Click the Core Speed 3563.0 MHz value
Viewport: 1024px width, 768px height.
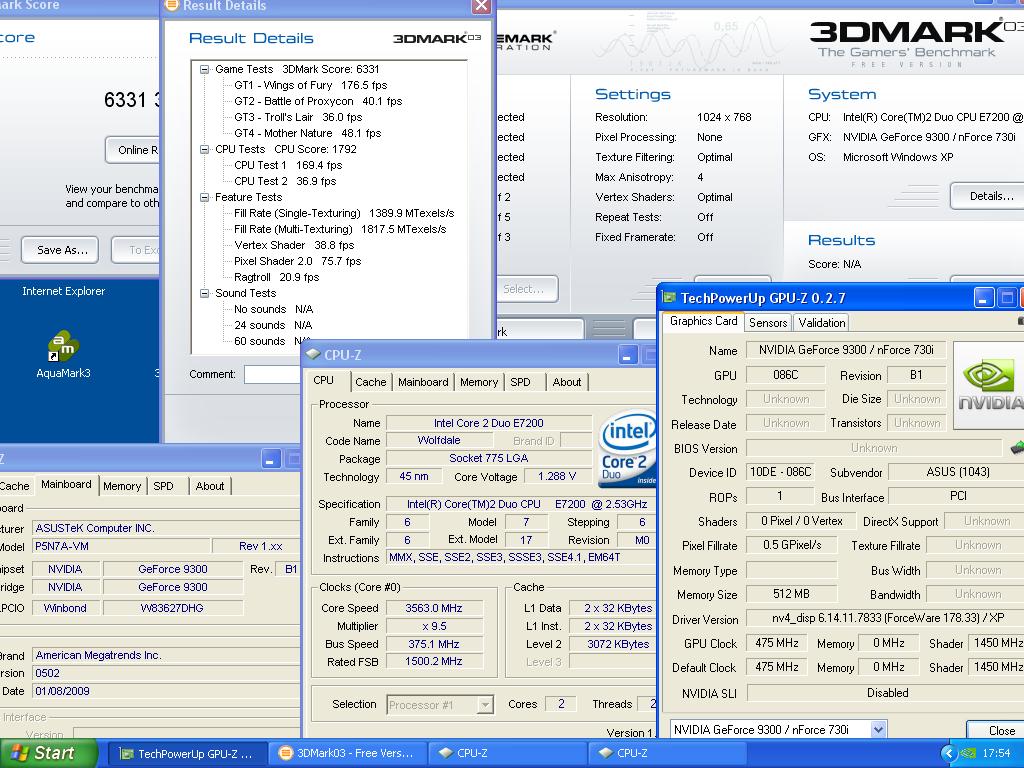pos(434,608)
